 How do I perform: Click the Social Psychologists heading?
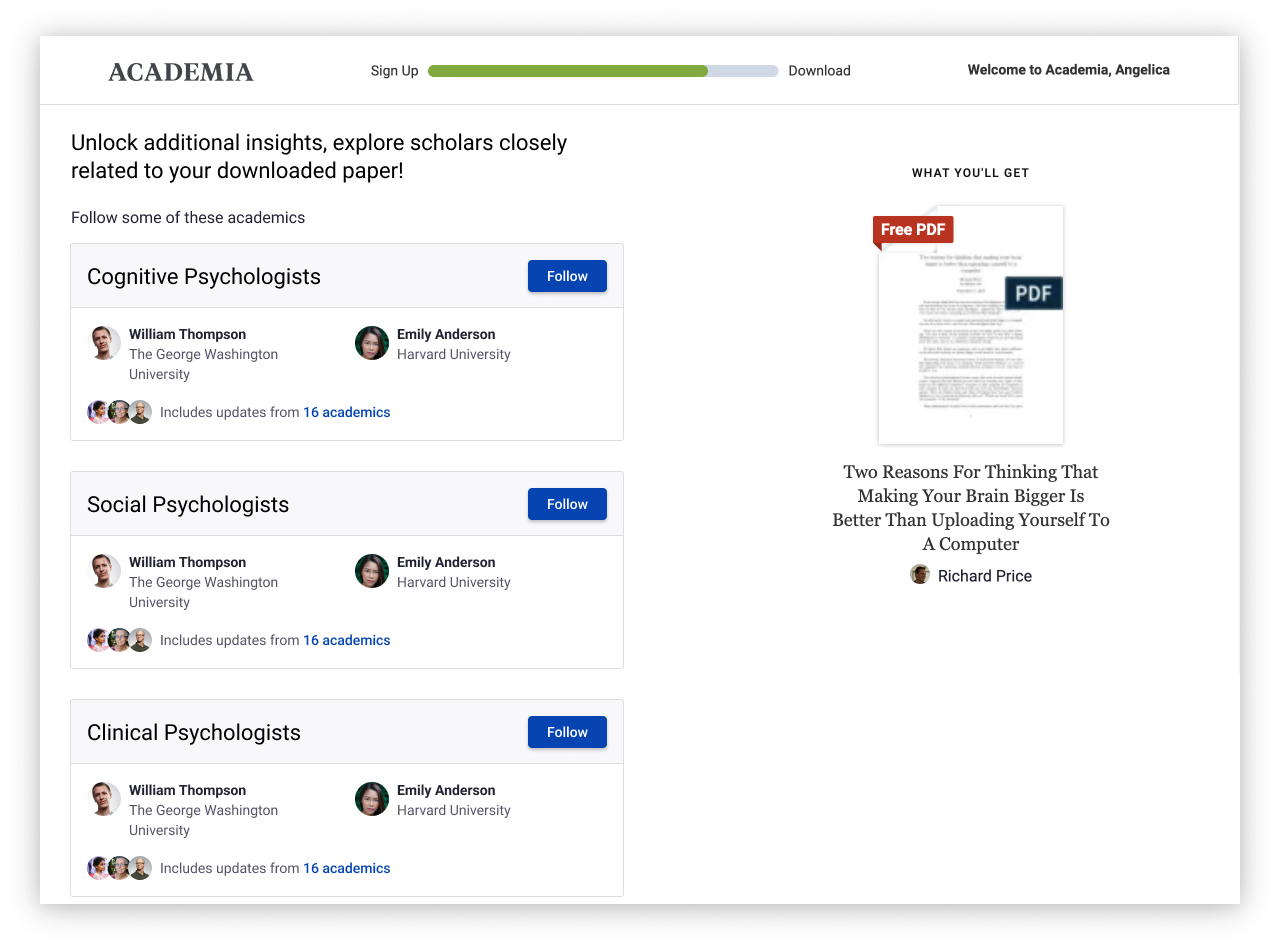pos(188,505)
